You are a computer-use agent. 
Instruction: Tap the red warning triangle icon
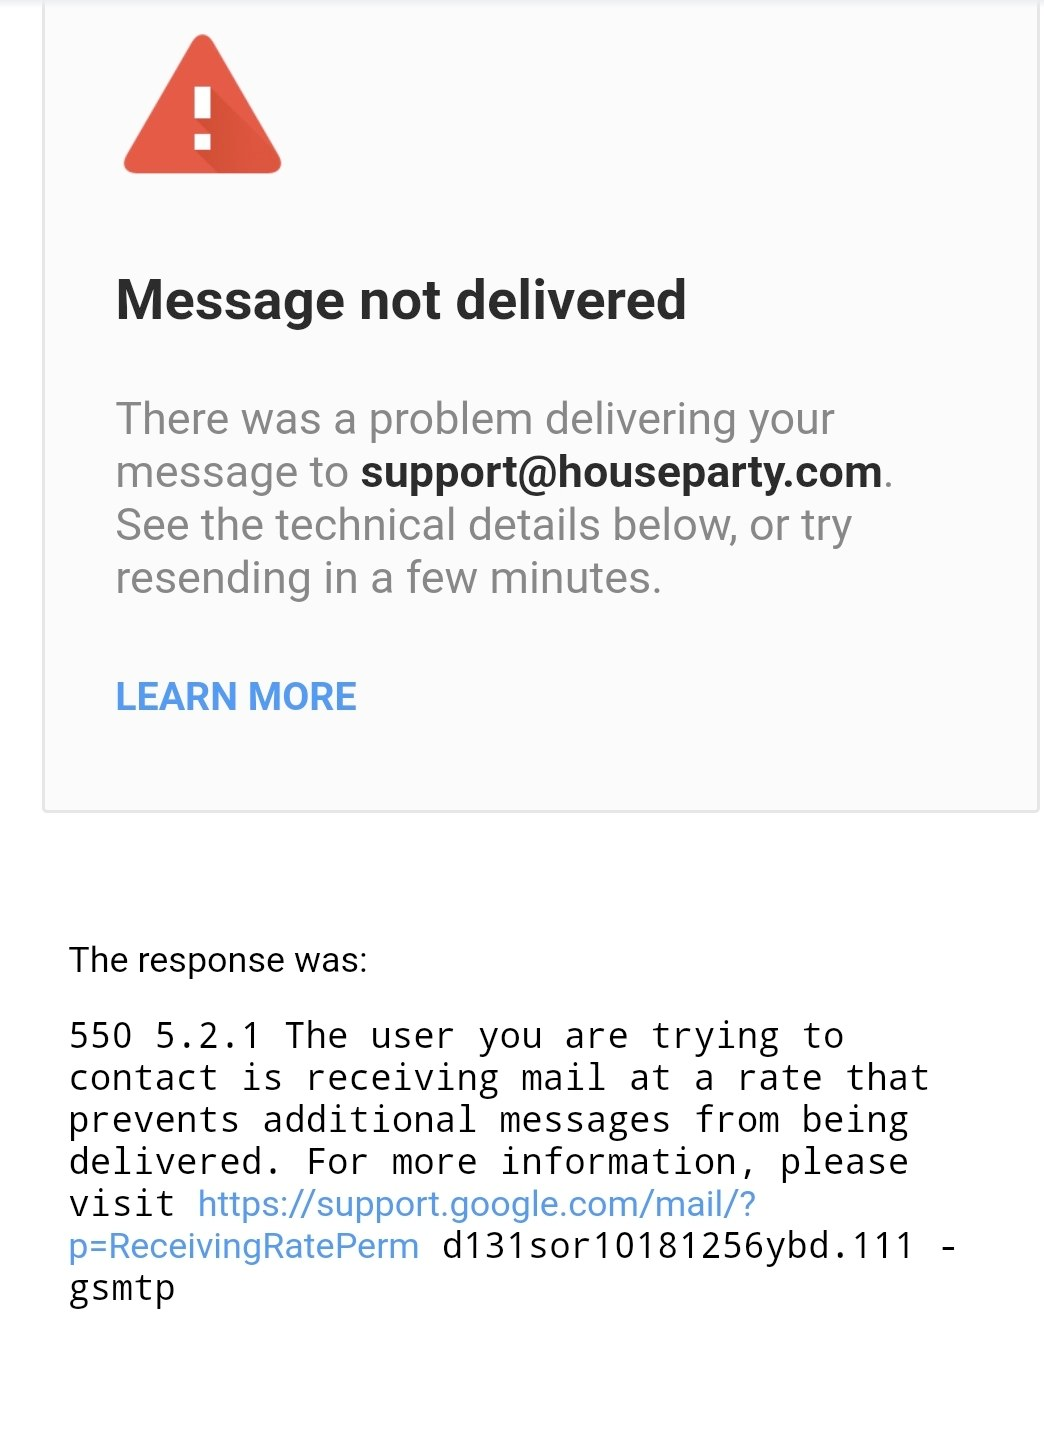[x=202, y=106]
